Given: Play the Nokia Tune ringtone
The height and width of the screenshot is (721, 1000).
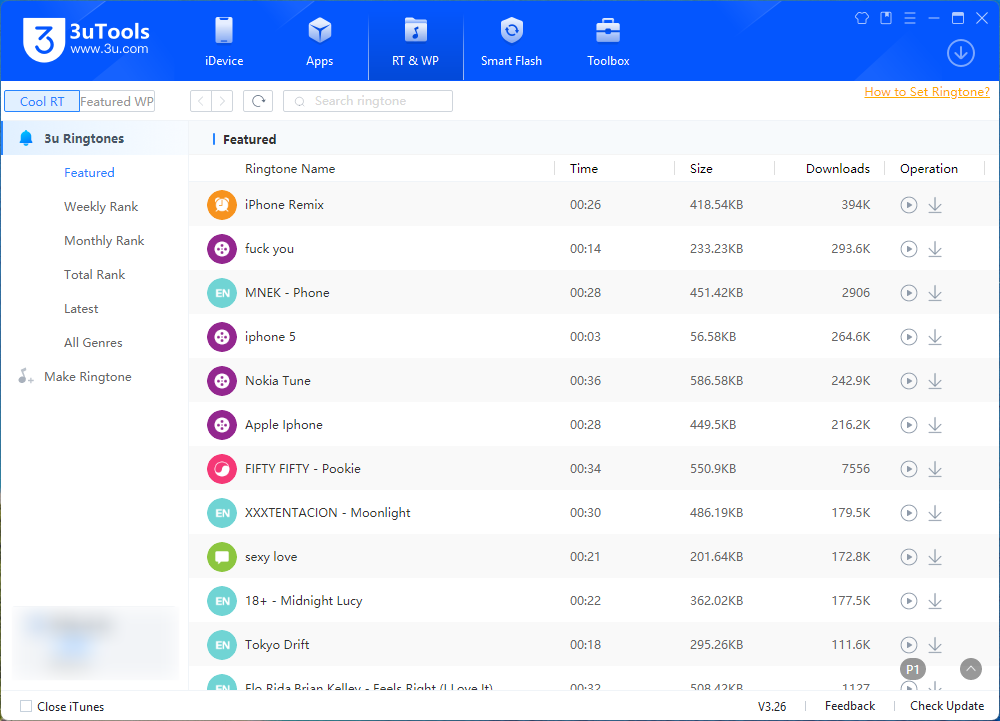Looking at the screenshot, I should point(909,381).
